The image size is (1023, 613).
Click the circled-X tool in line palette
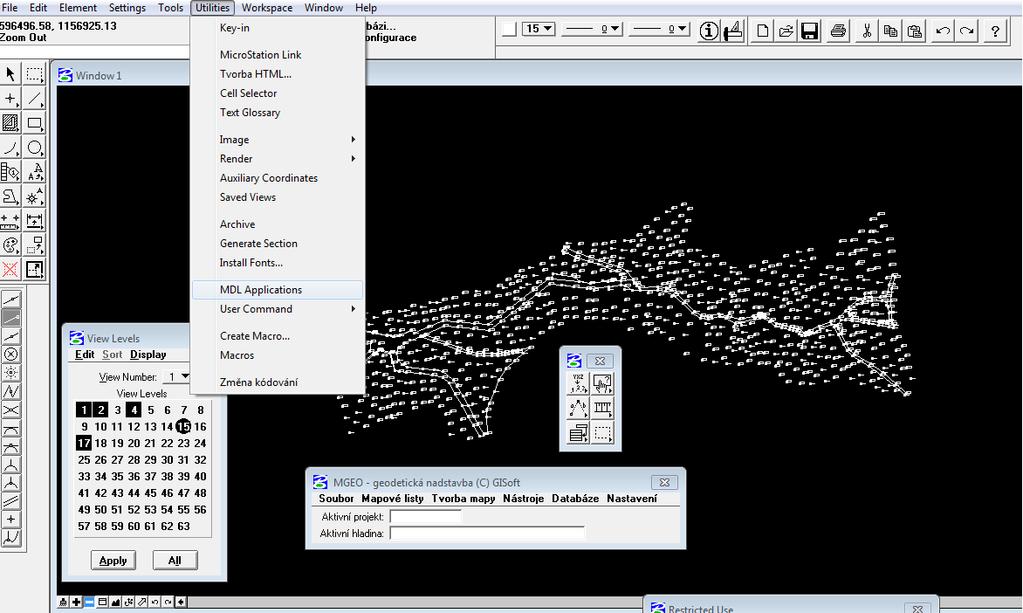pos(11,355)
